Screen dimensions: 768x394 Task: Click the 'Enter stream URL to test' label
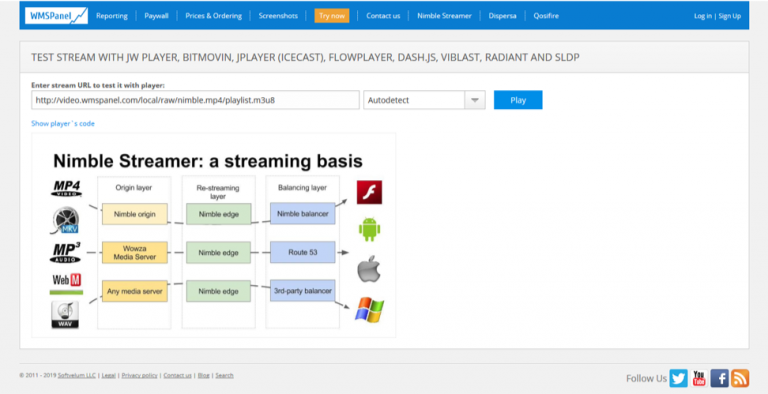98,85
